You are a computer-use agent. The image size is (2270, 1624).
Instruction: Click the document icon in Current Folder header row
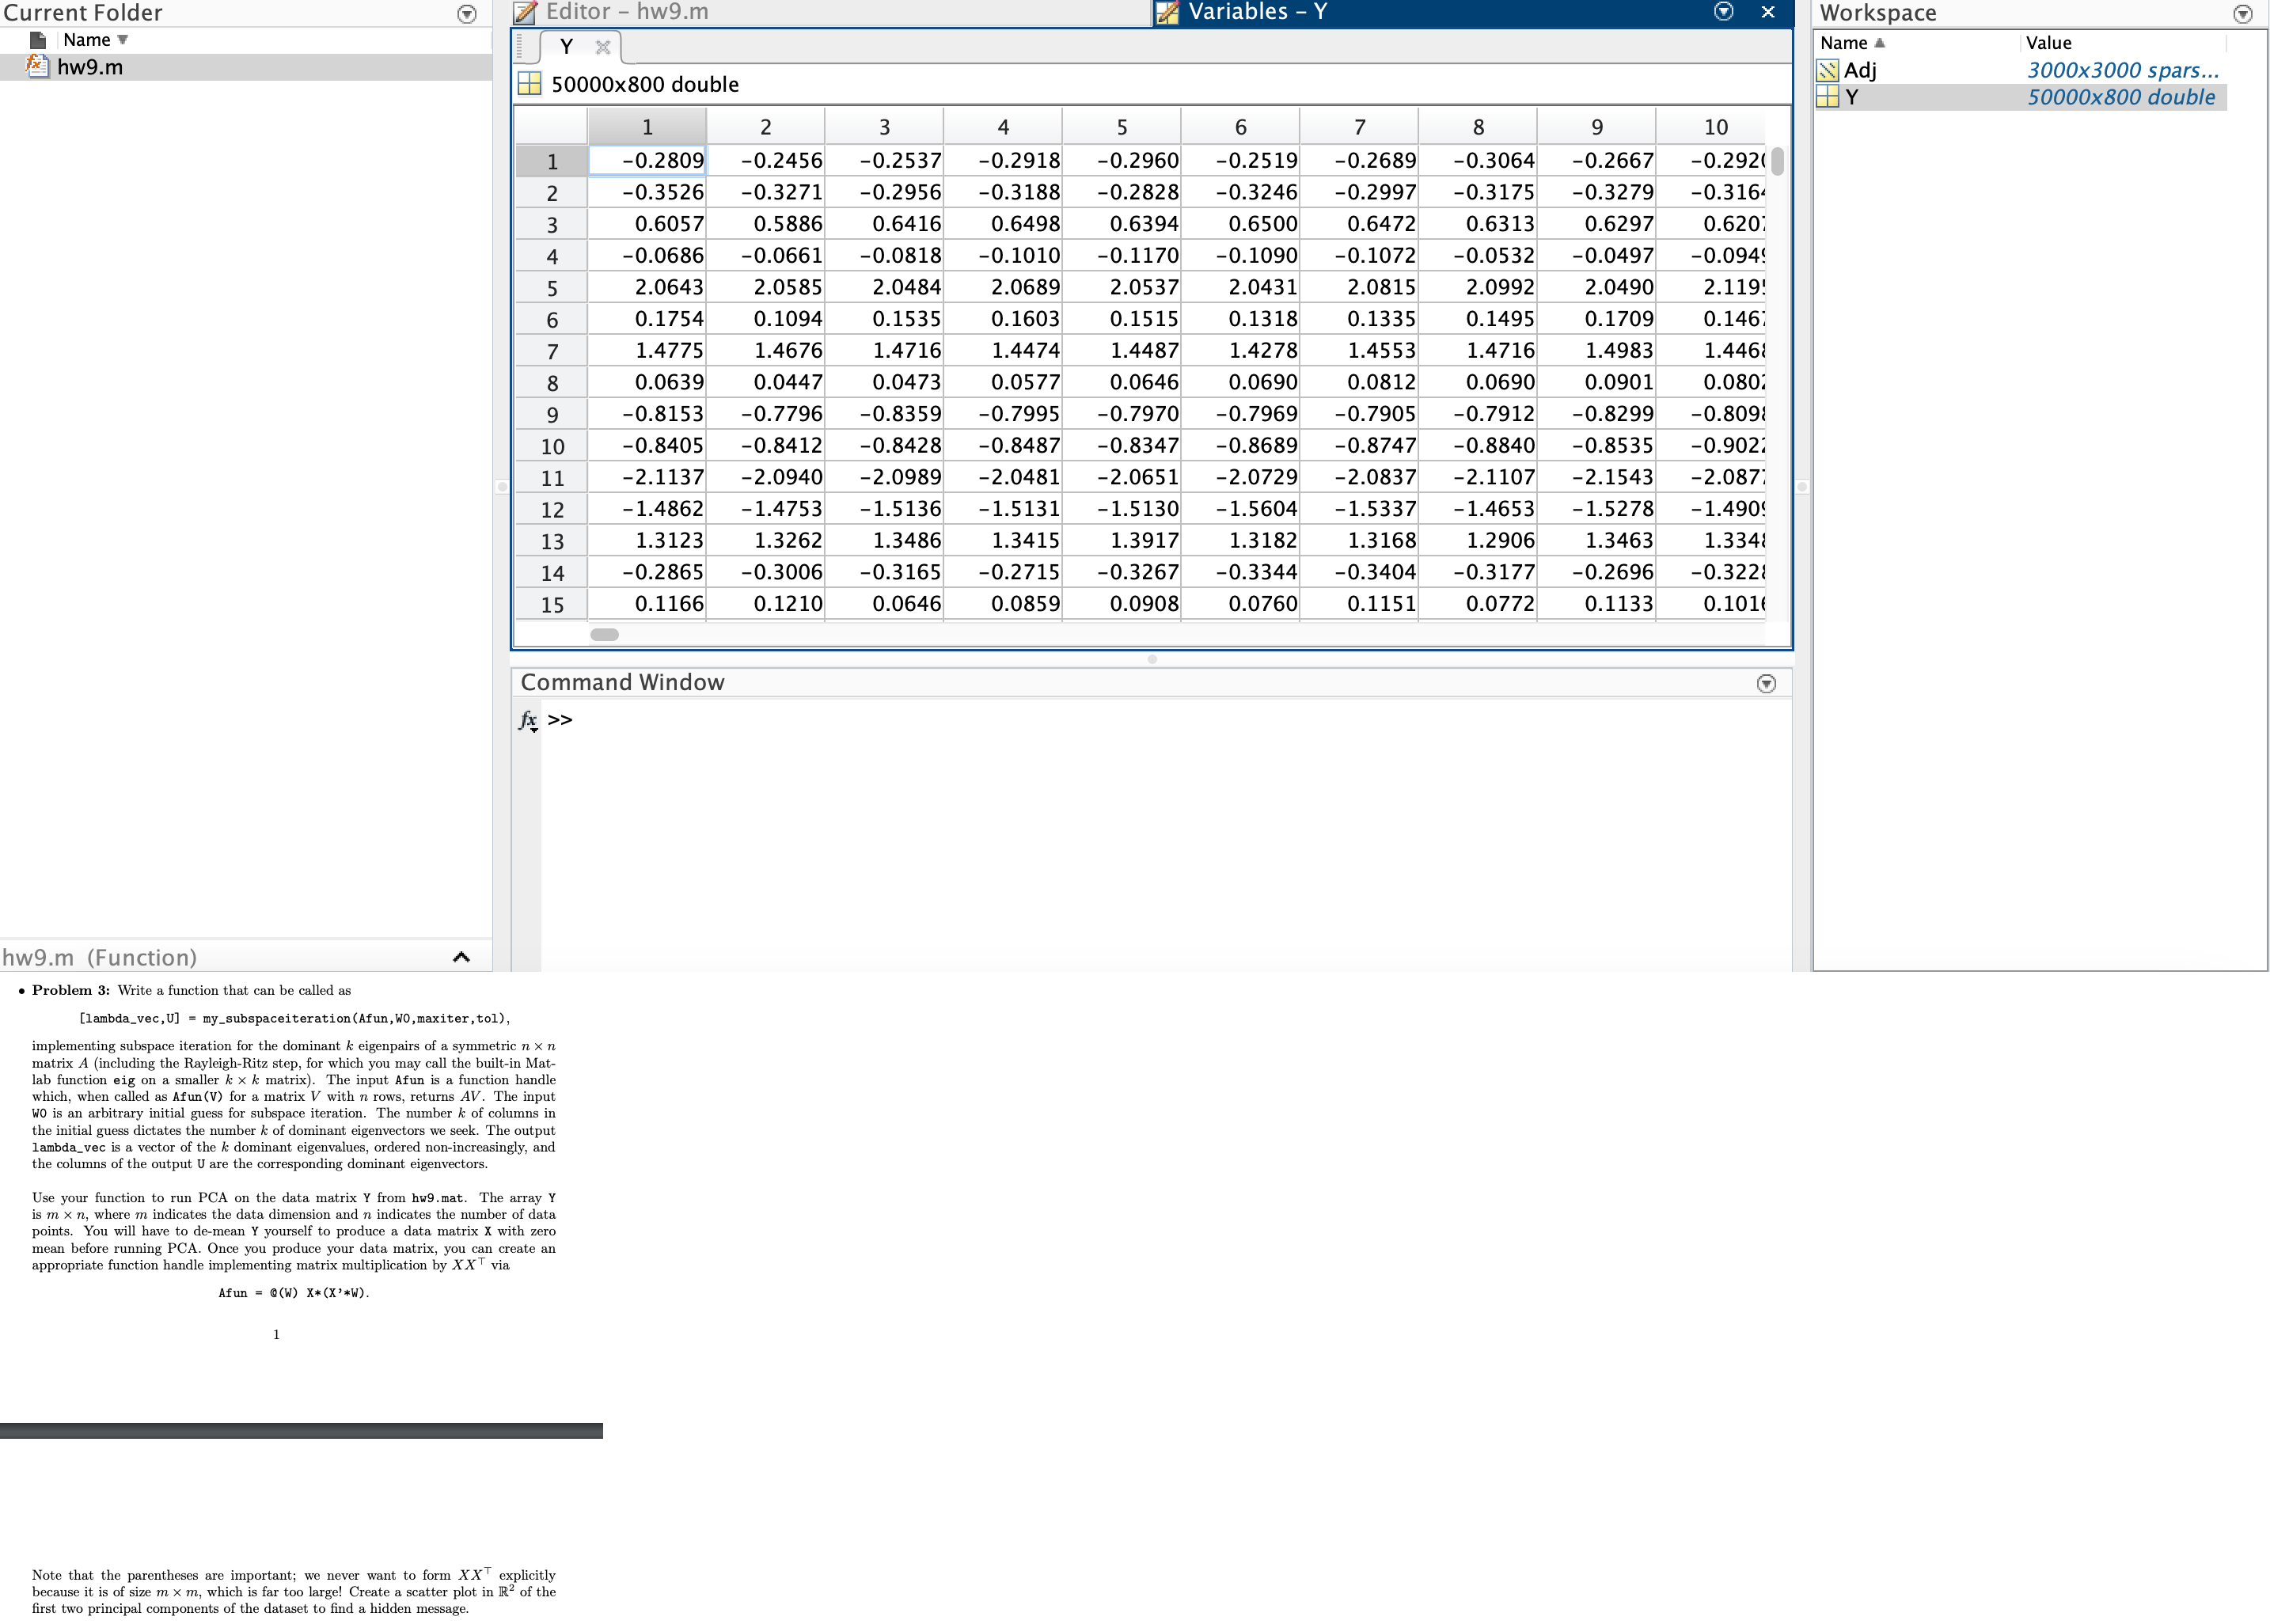click(x=37, y=39)
